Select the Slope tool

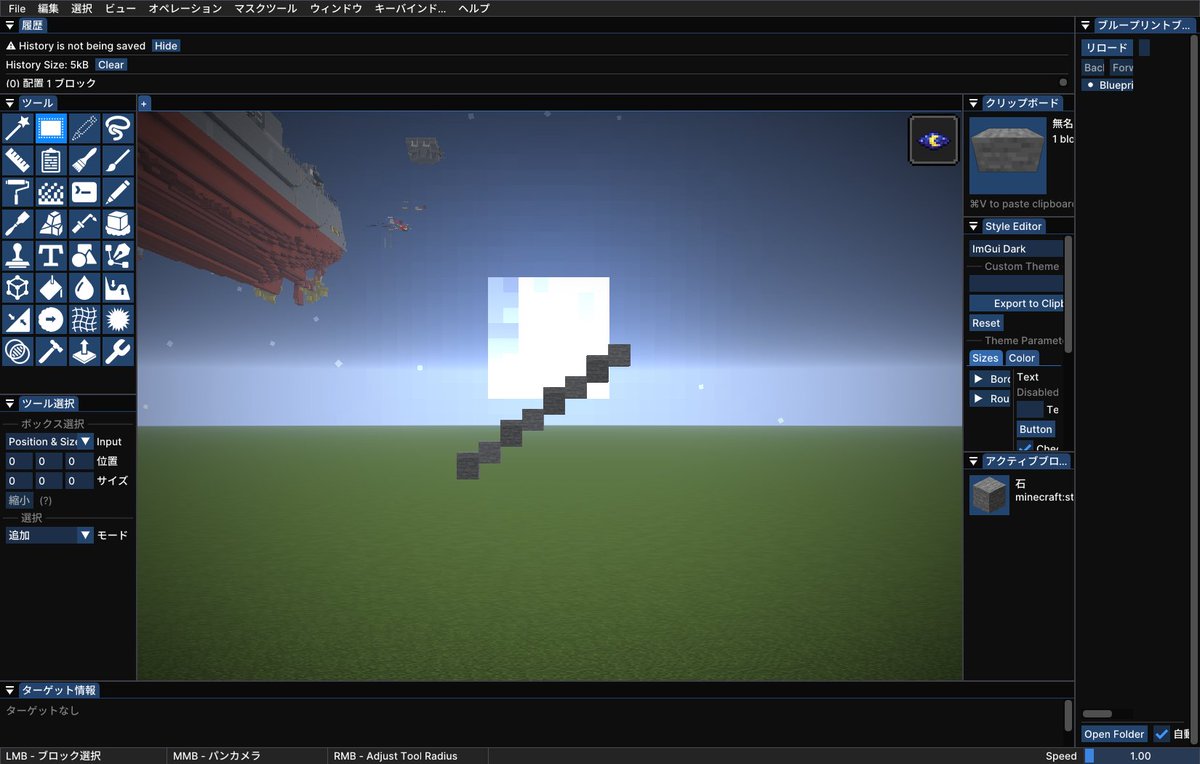tap(18, 320)
